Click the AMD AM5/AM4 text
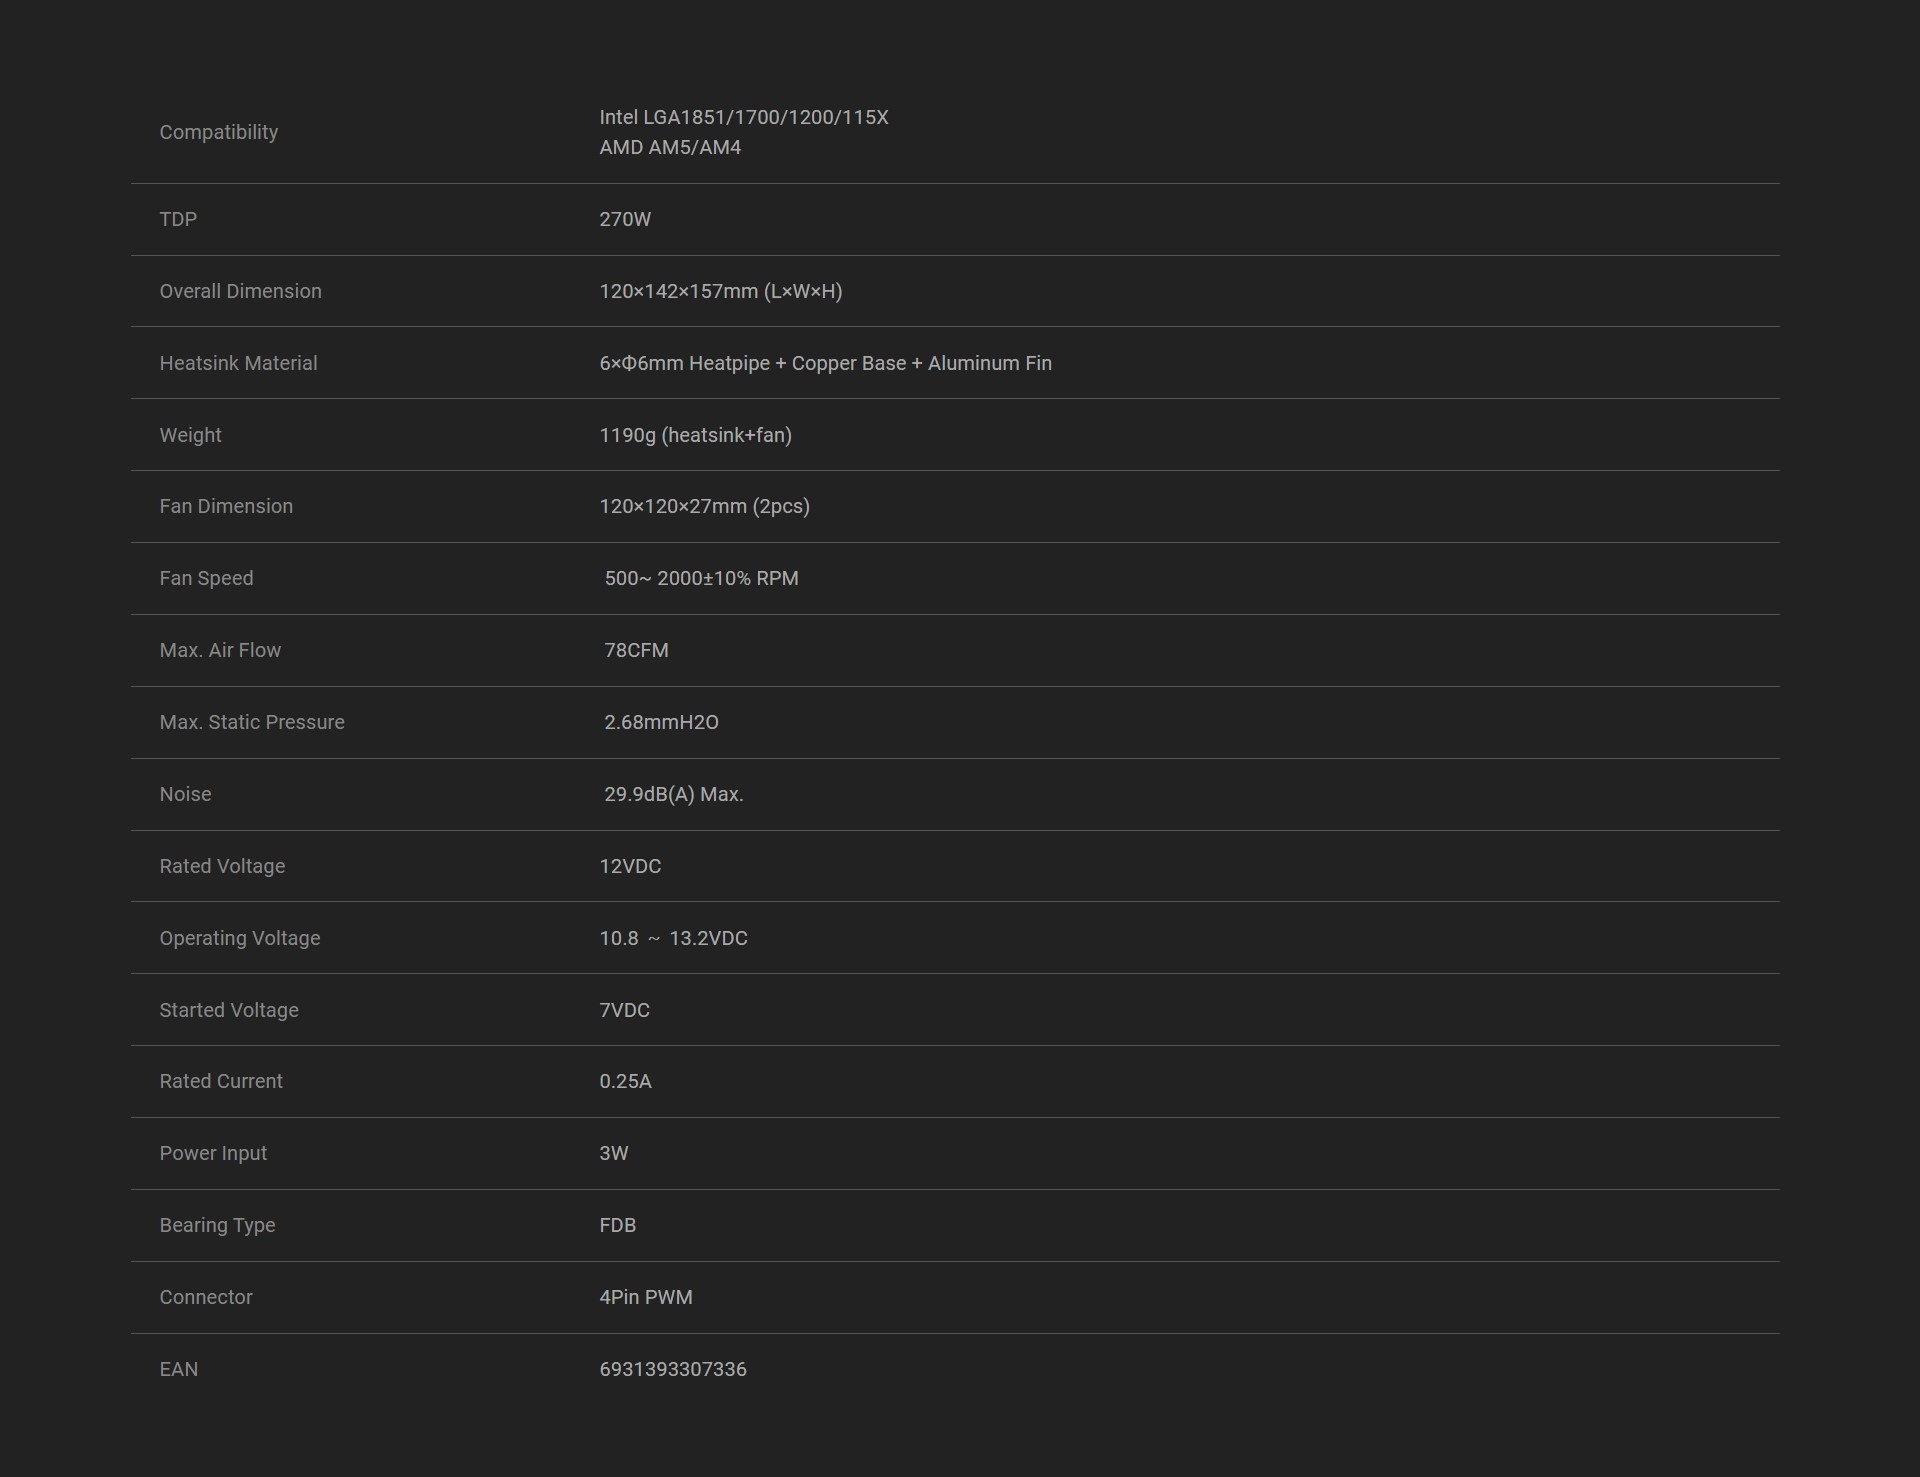 (x=669, y=147)
